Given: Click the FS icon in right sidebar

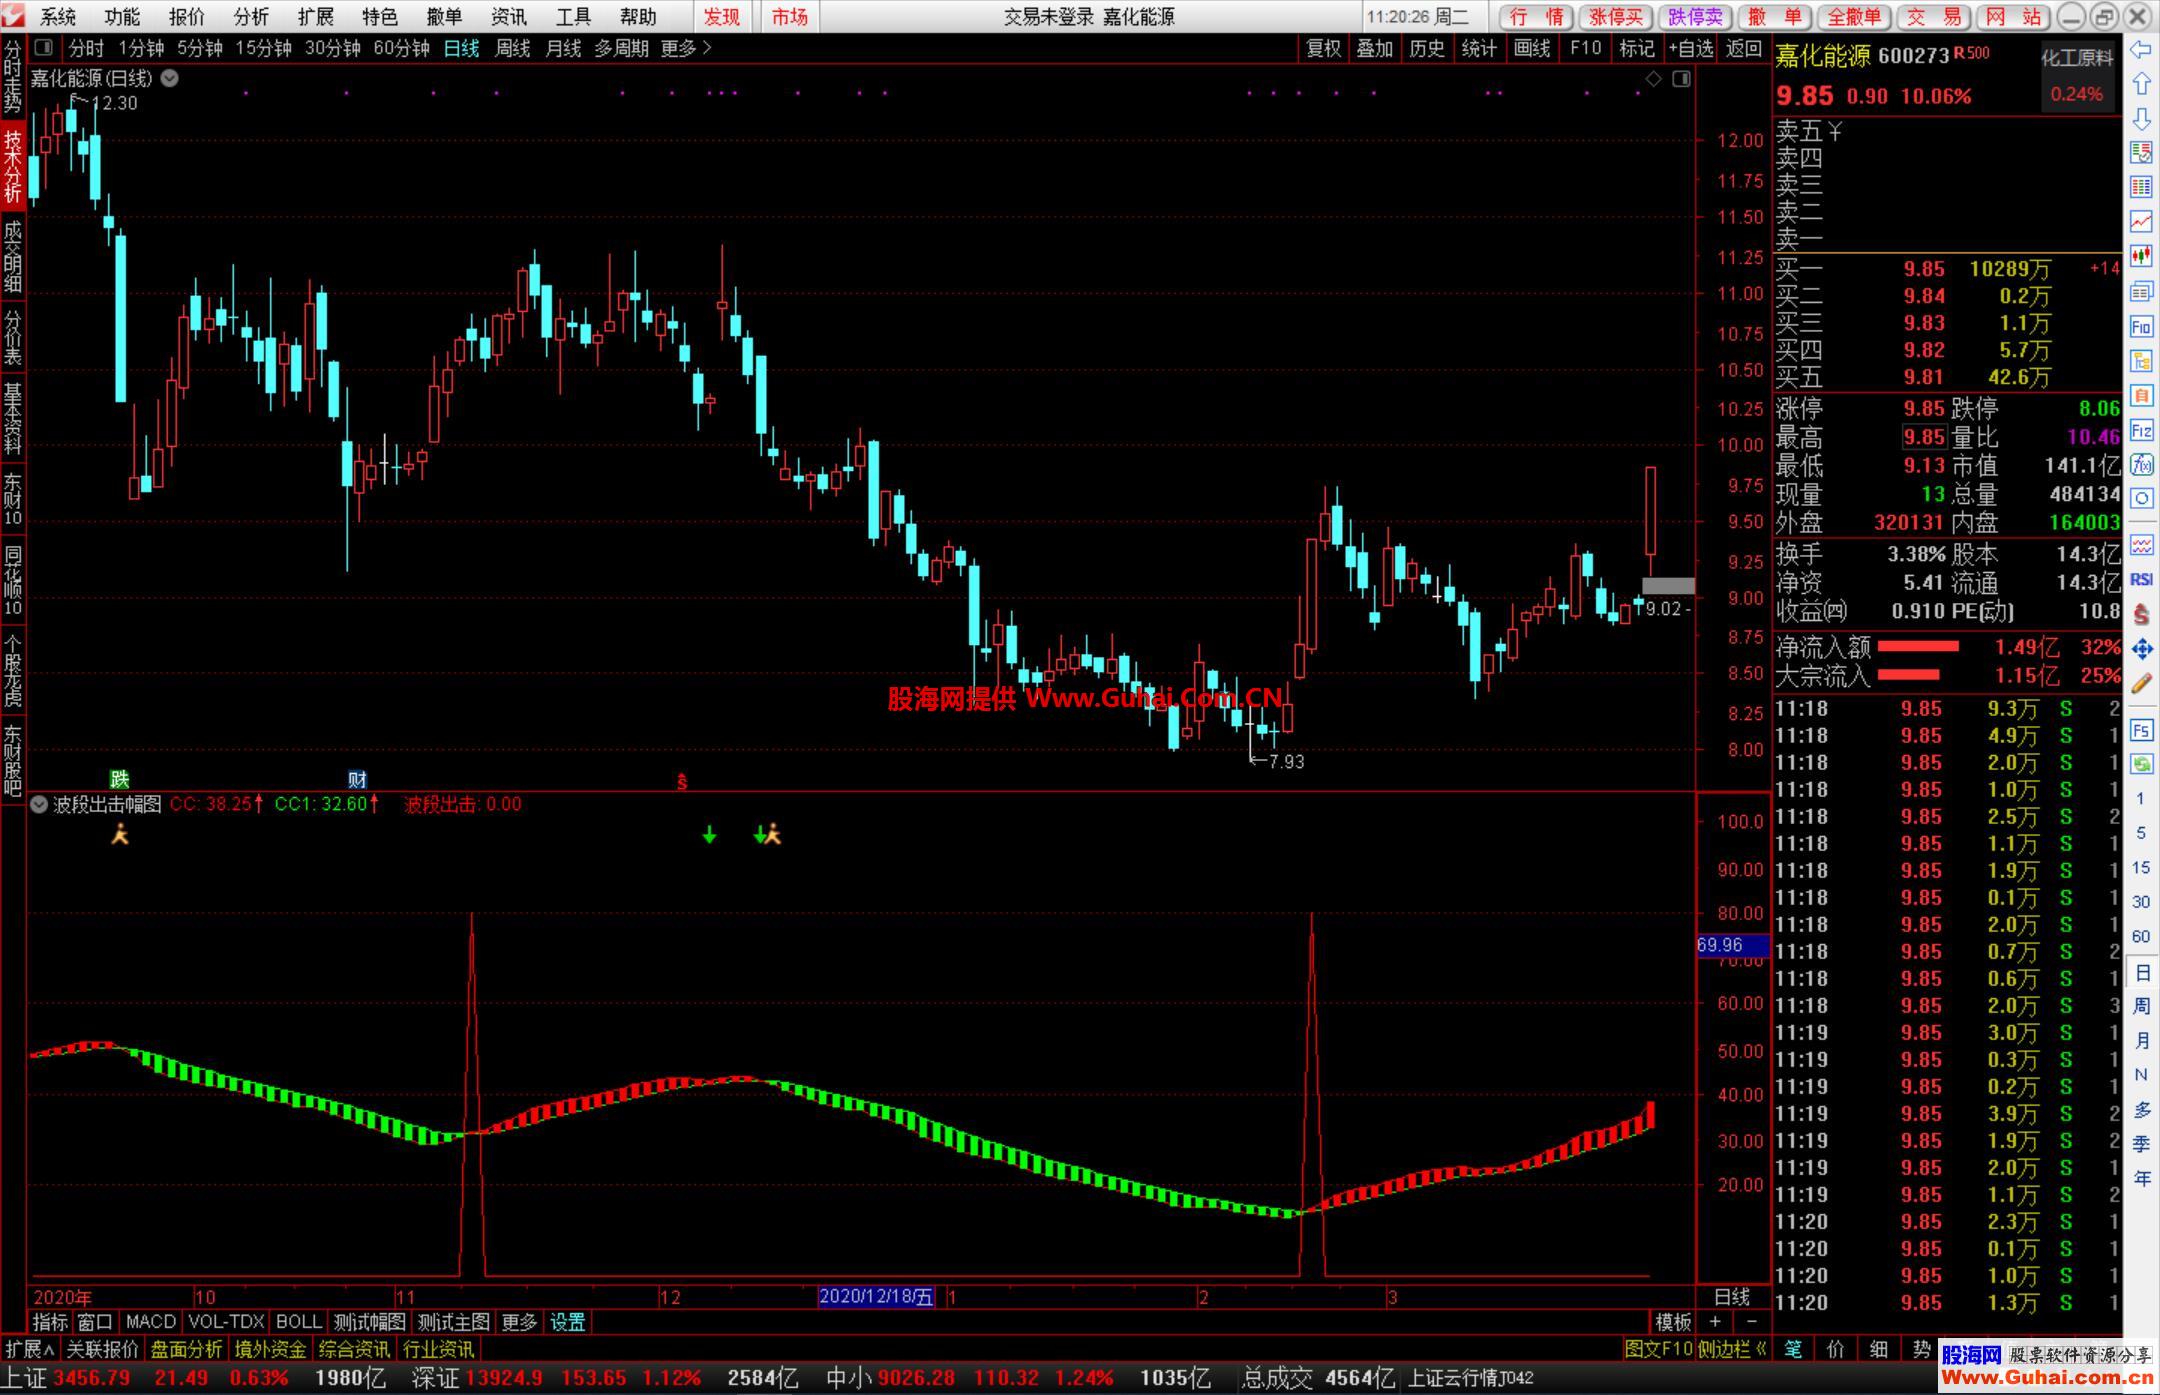Looking at the screenshot, I should tap(2141, 730).
